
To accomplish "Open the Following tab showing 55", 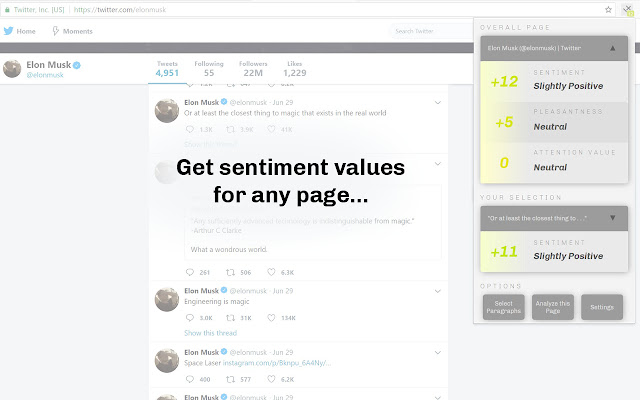I will pos(209,69).
